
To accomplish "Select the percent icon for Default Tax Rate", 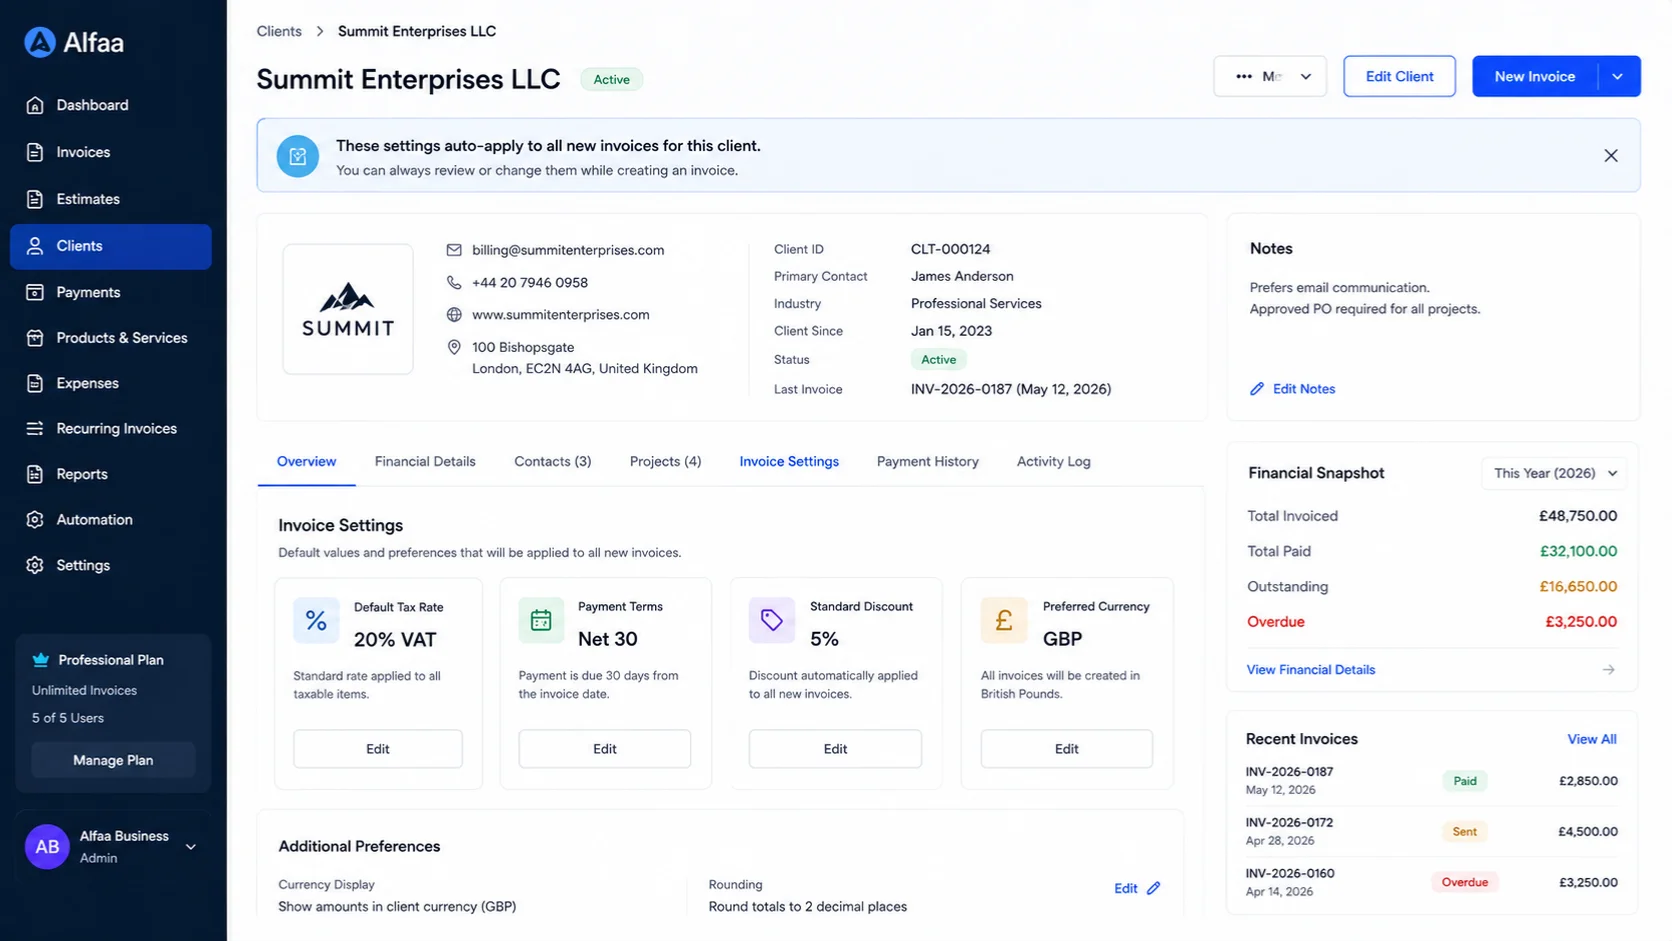I will point(316,621).
